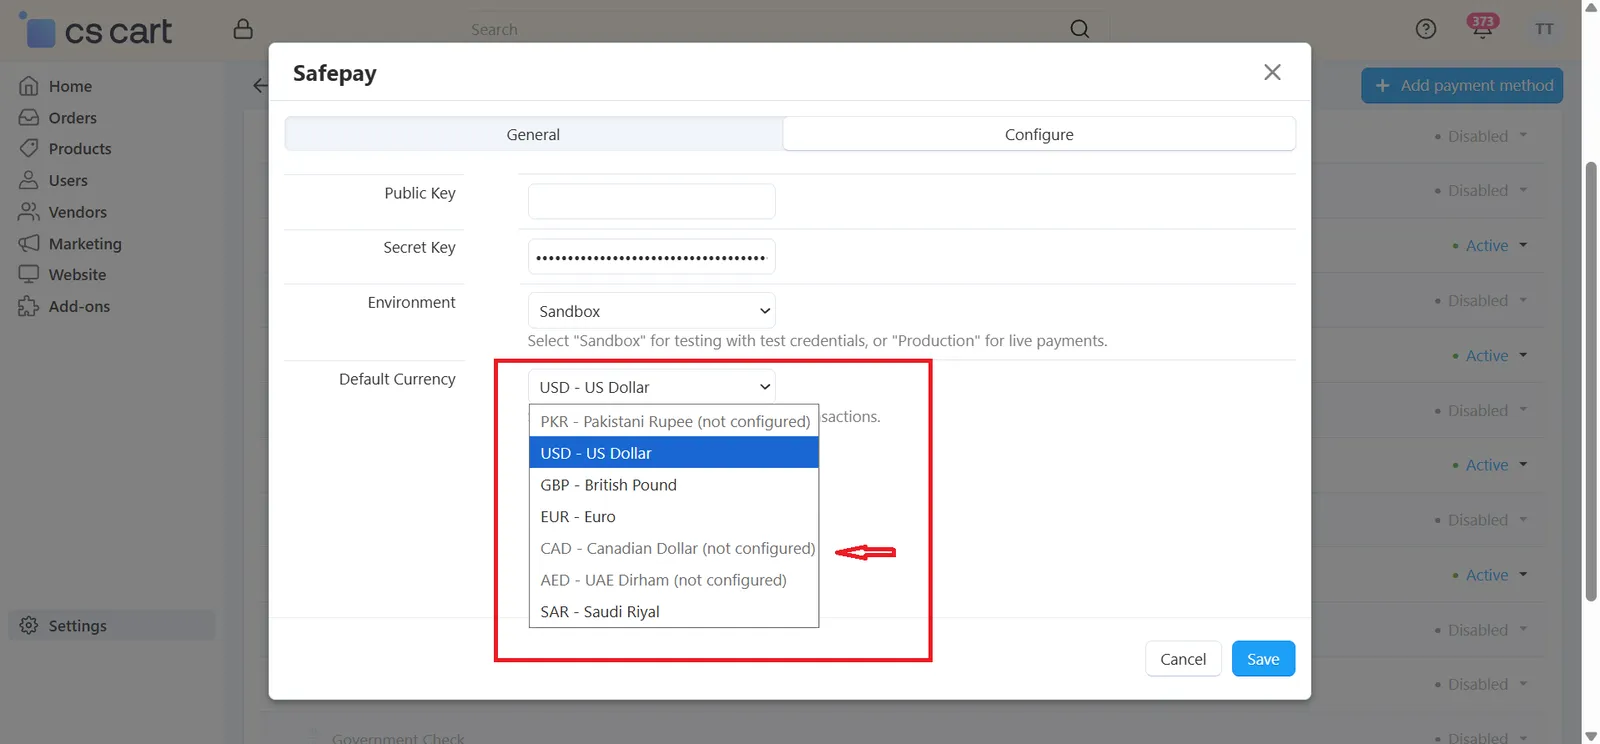Screen dimensions: 1600x744
Task: Click the Secret Key input field
Action: (652, 257)
